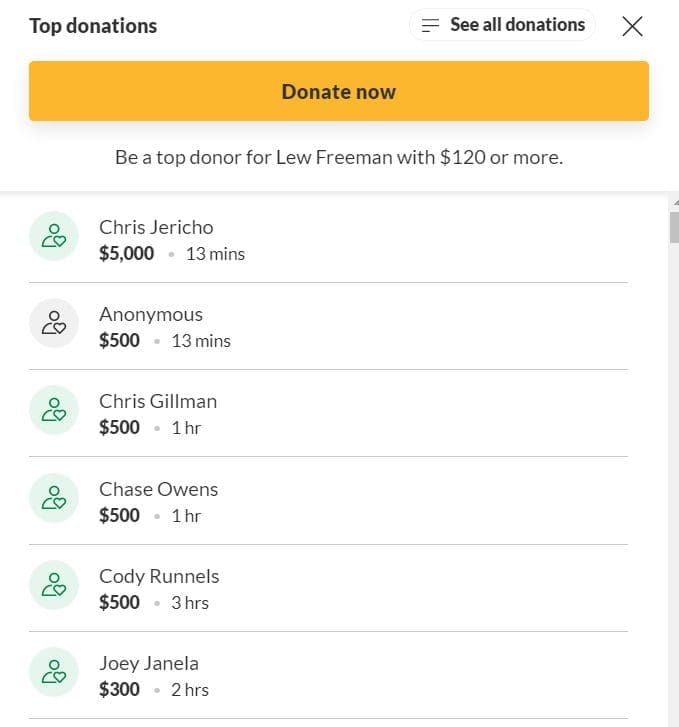Click the filter lines icon beside See all donations
Screen dimensions: 679x727
(x=431, y=26)
